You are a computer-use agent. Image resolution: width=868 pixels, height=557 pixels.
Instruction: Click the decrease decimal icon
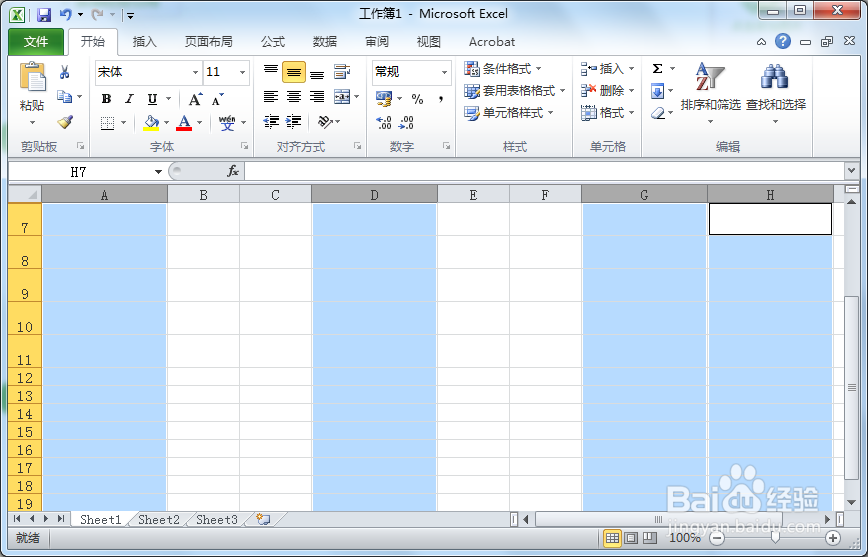(x=406, y=122)
